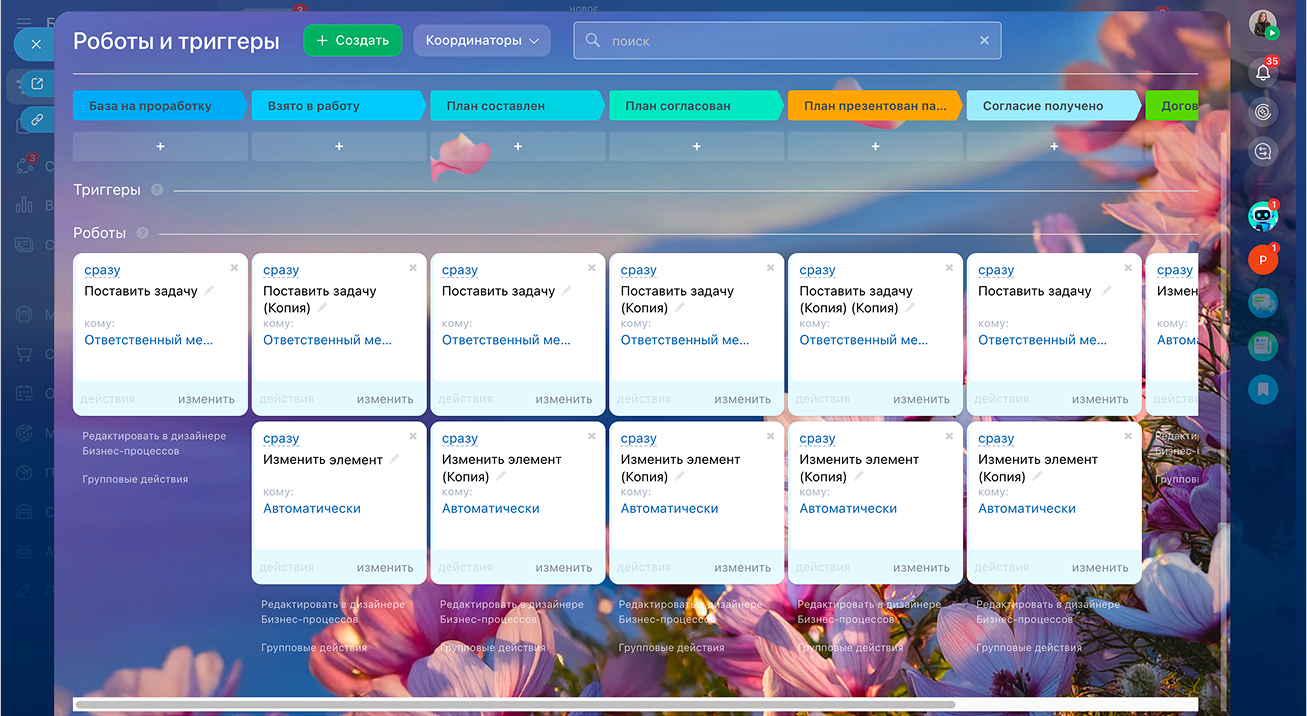Open the panel in a new window

[x=37, y=84]
